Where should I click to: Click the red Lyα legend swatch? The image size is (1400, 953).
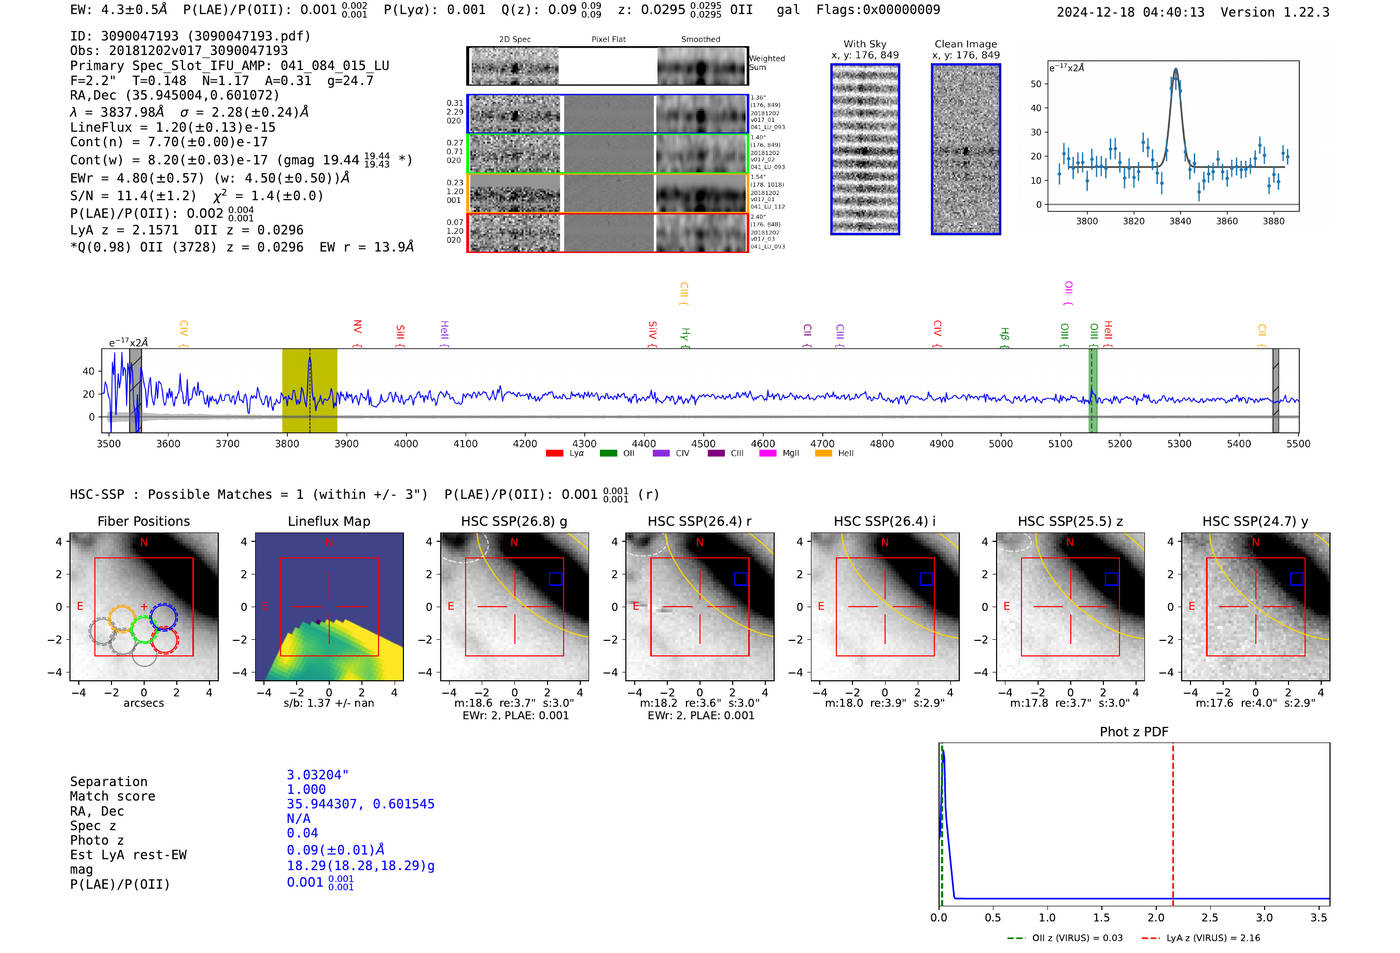(554, 453)
